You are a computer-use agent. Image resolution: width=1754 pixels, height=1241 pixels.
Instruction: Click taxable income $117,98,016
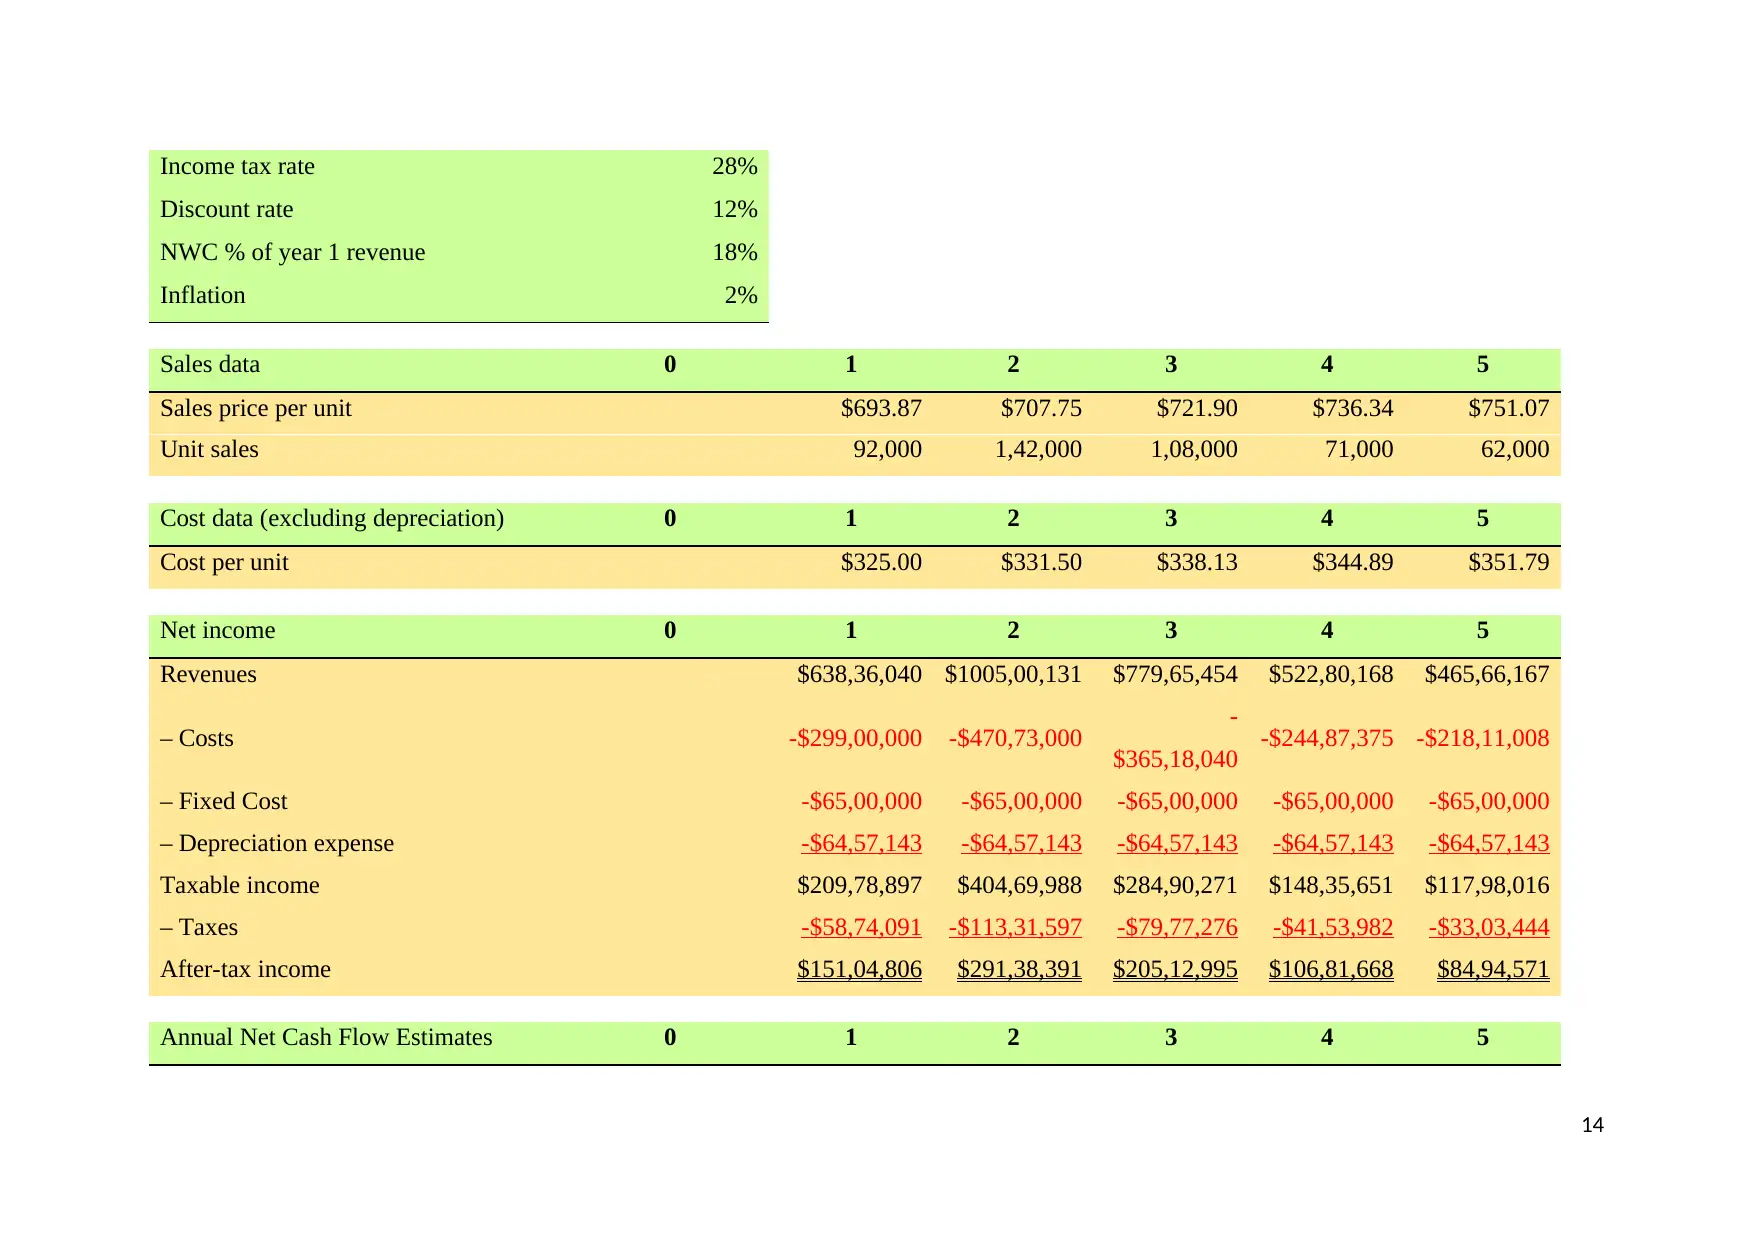click(x=1486, y=885)
